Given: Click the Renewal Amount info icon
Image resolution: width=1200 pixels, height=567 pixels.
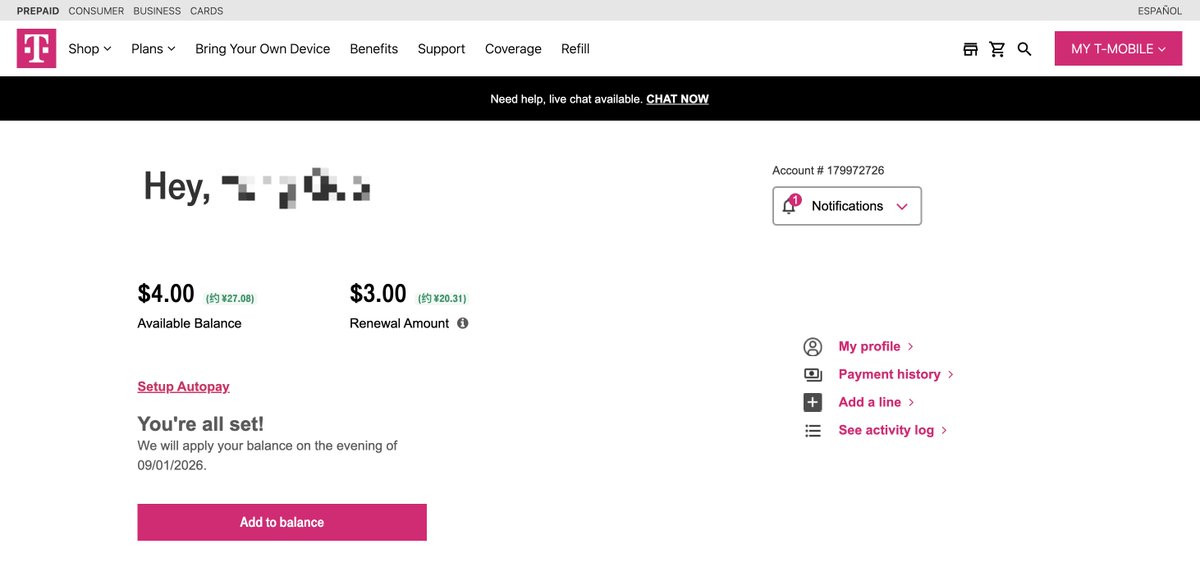Looking at the screenshot, I should [462, 323].
